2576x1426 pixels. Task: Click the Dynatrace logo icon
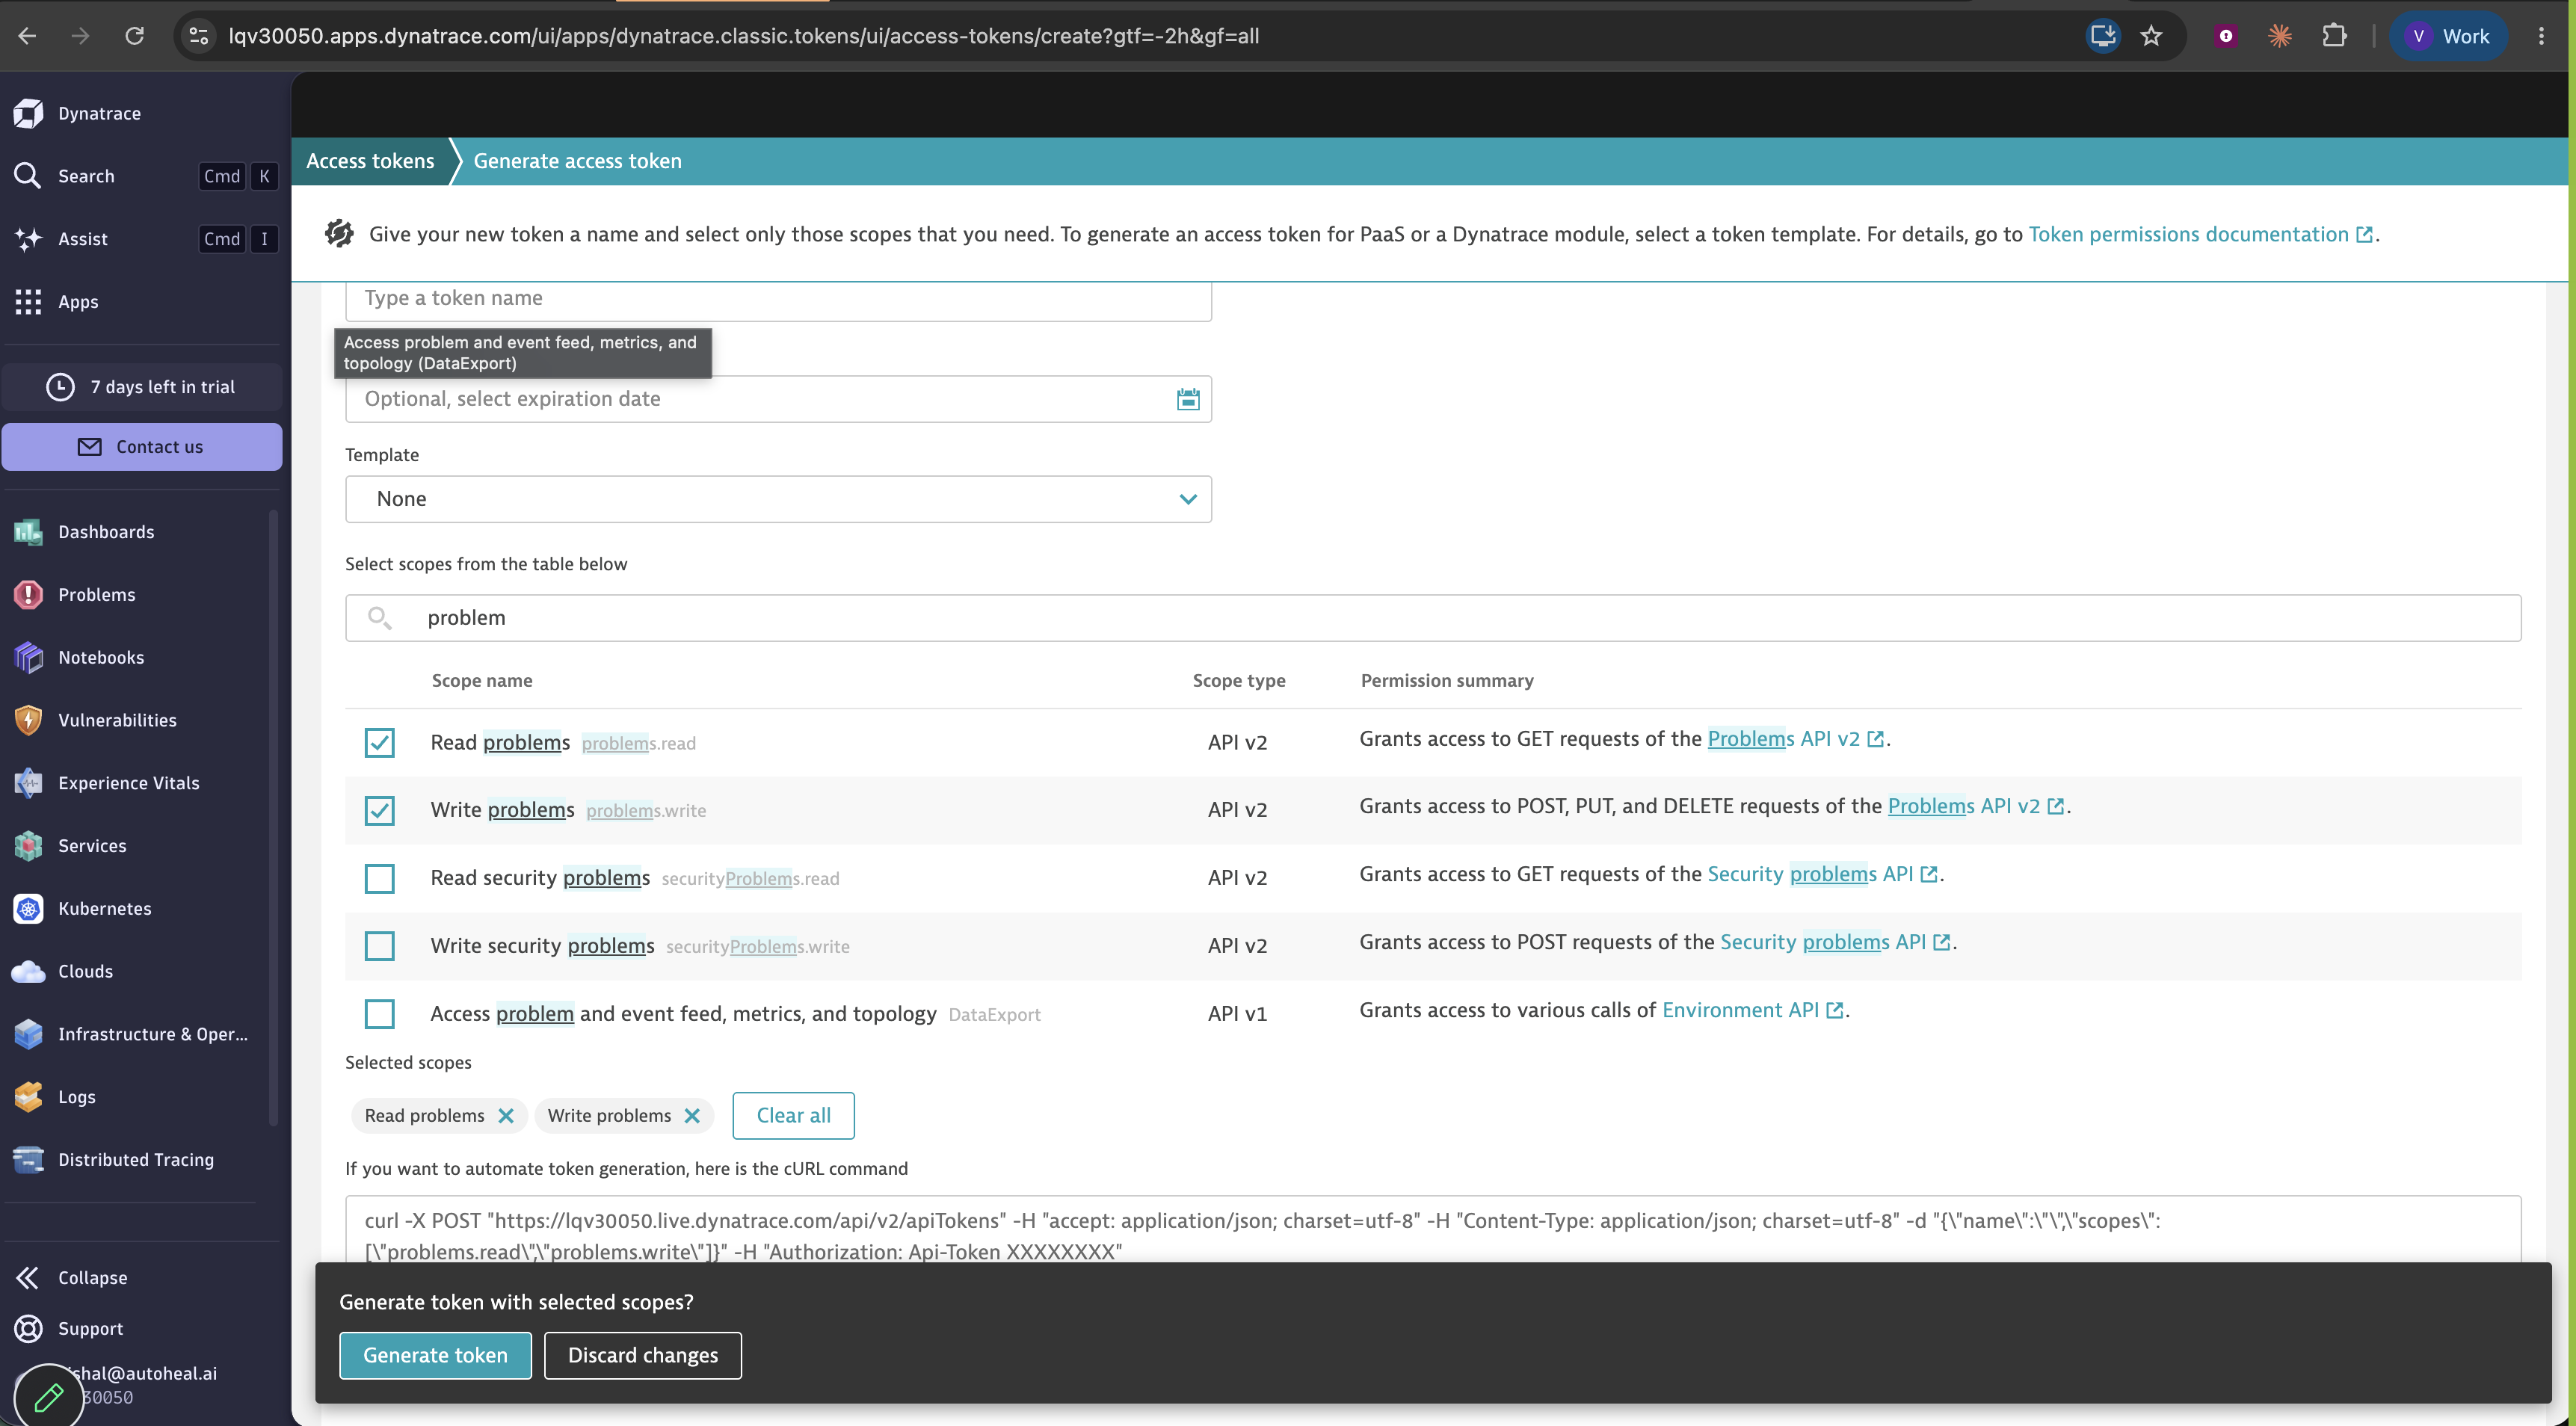click(29, 113)
